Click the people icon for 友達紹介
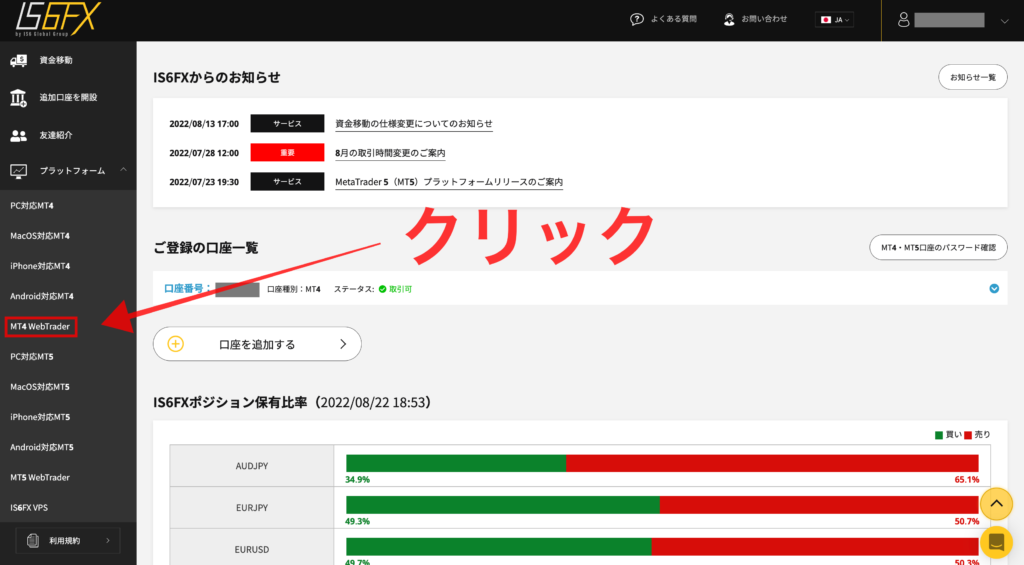The image size is (1024, 565). [18, 135]
